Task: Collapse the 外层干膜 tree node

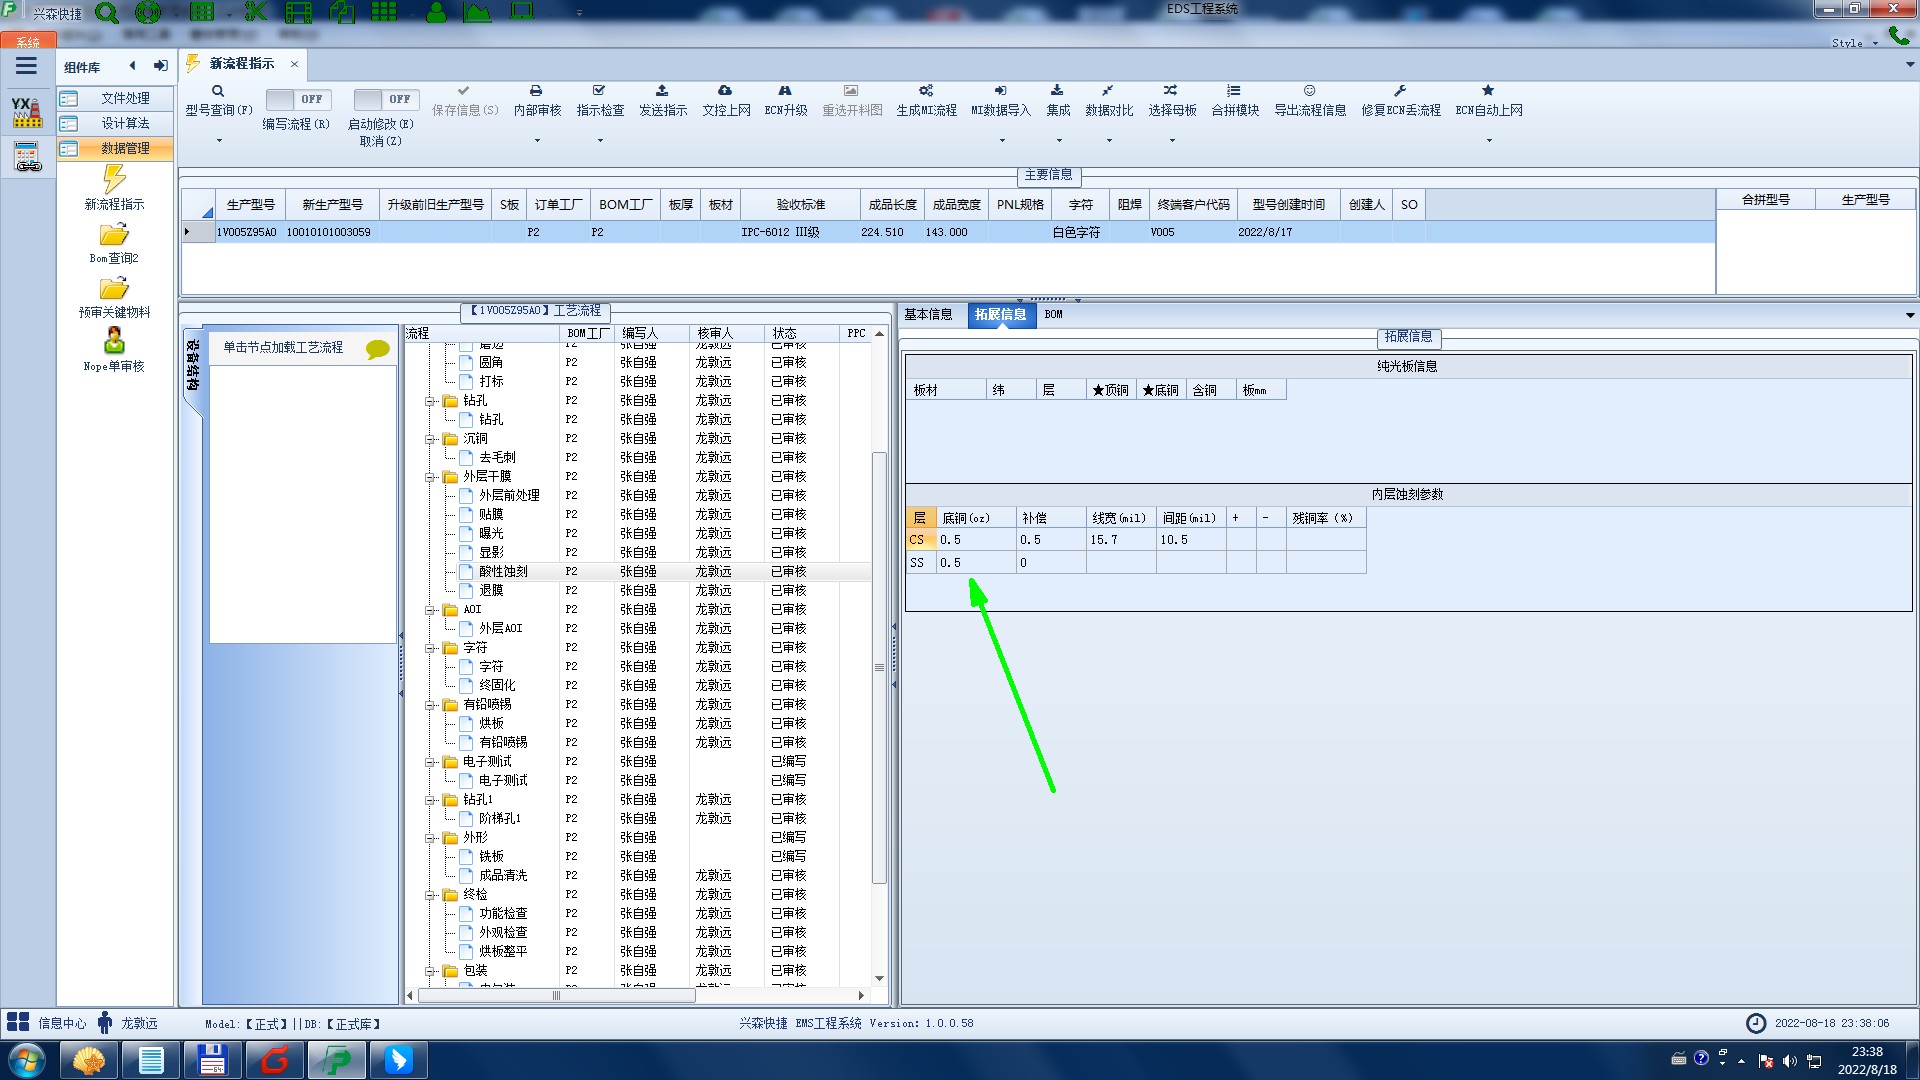Action: [x=429, y=477]
